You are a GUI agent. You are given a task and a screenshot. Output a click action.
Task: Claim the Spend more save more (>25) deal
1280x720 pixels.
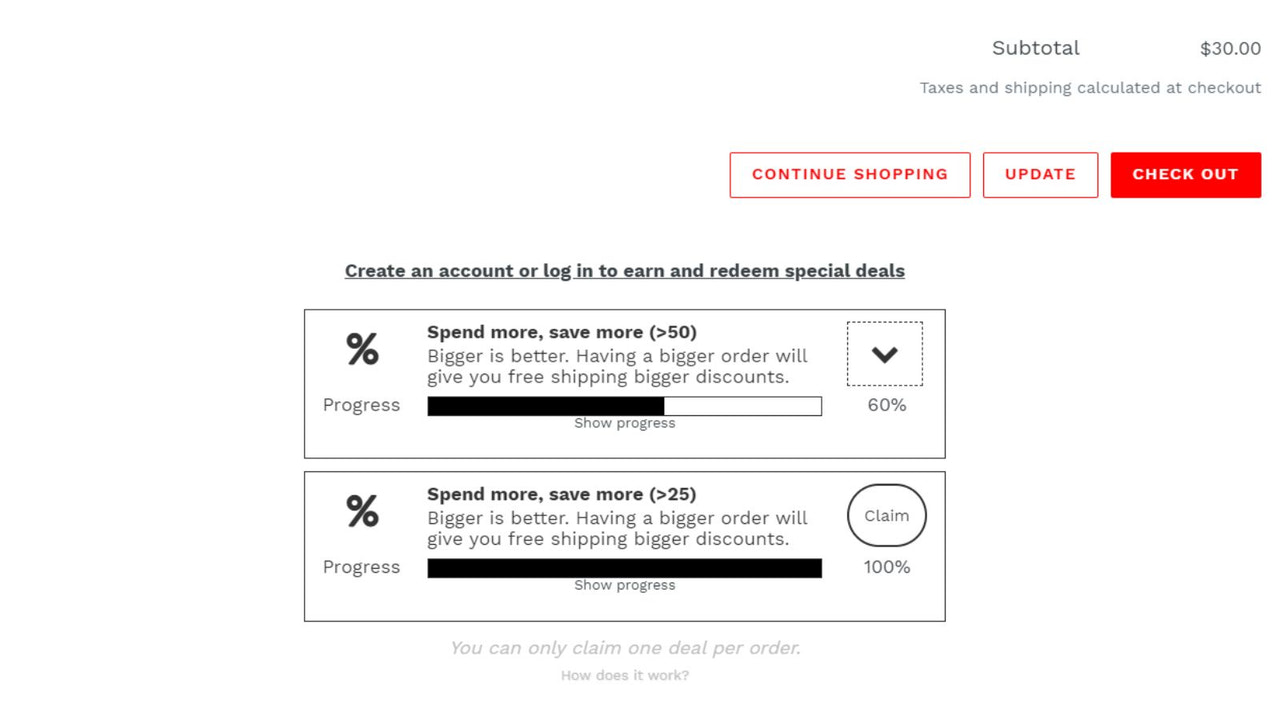coord(886,515)
